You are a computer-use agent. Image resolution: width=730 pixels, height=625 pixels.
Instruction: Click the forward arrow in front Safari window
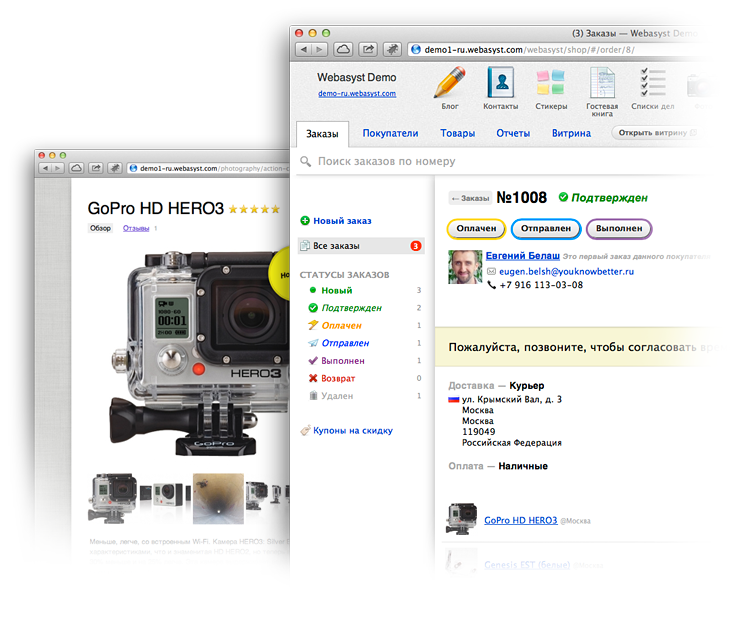point(319,49)
